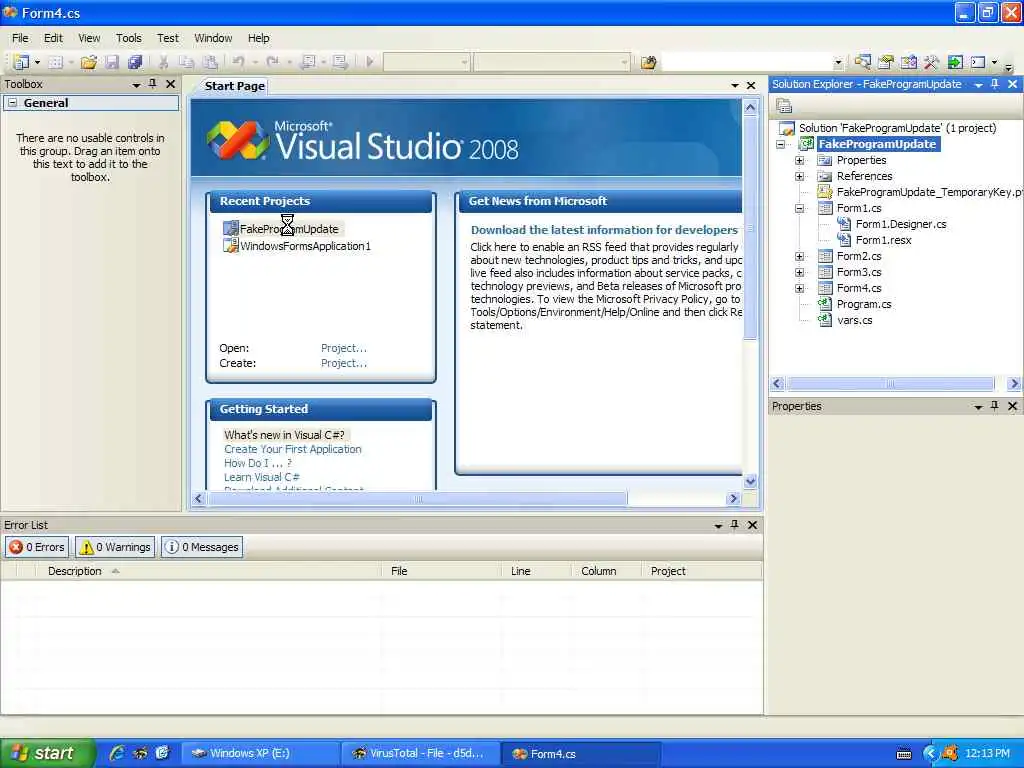Viewport: 1024px width, 768px height.
Task: Toggle the 0 Errors filter button
Action: pos(37,547)
